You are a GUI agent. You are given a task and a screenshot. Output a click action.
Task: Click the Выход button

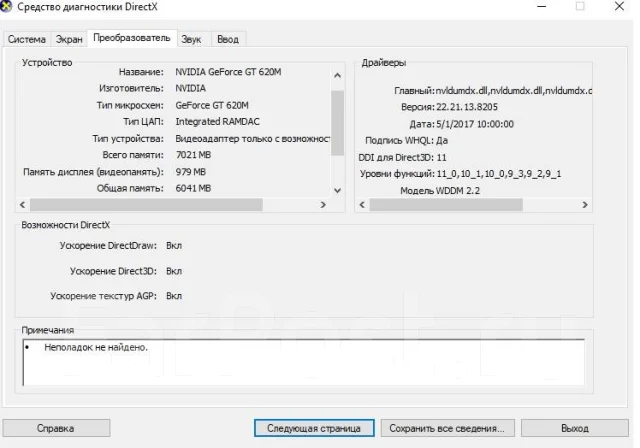point(575,428)
